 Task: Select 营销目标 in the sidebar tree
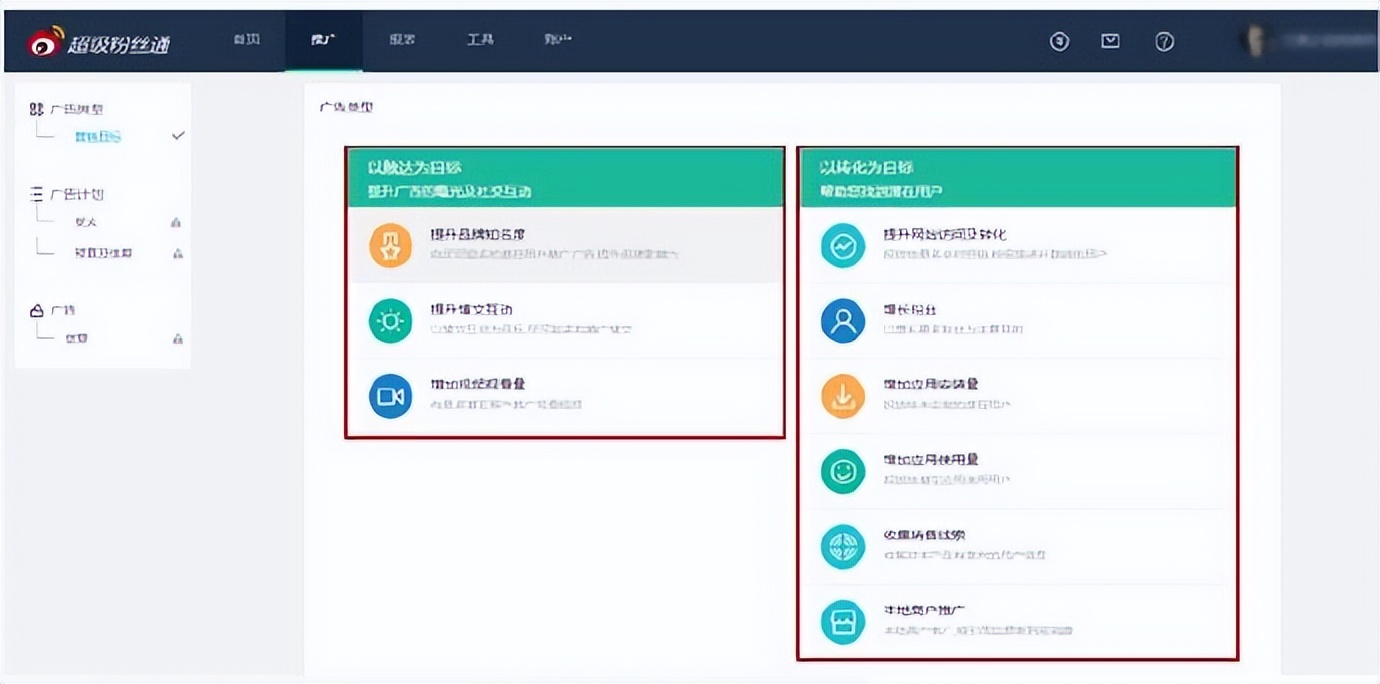(x=98, y=136)
